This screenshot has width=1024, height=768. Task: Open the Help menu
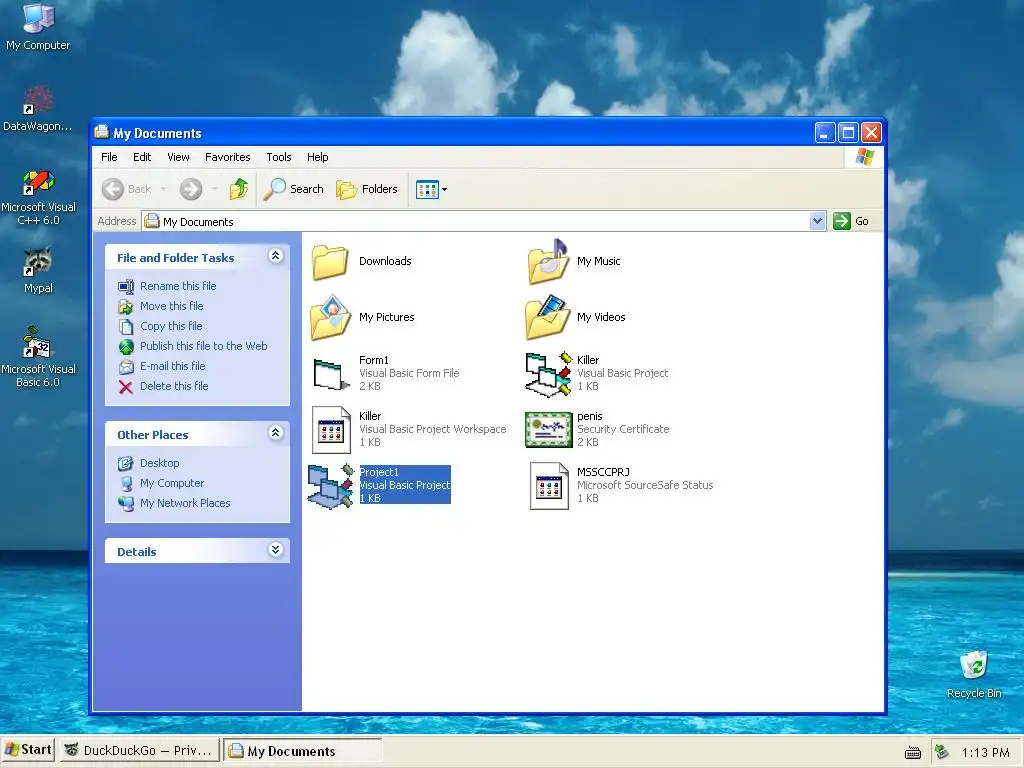pos(317,157)
